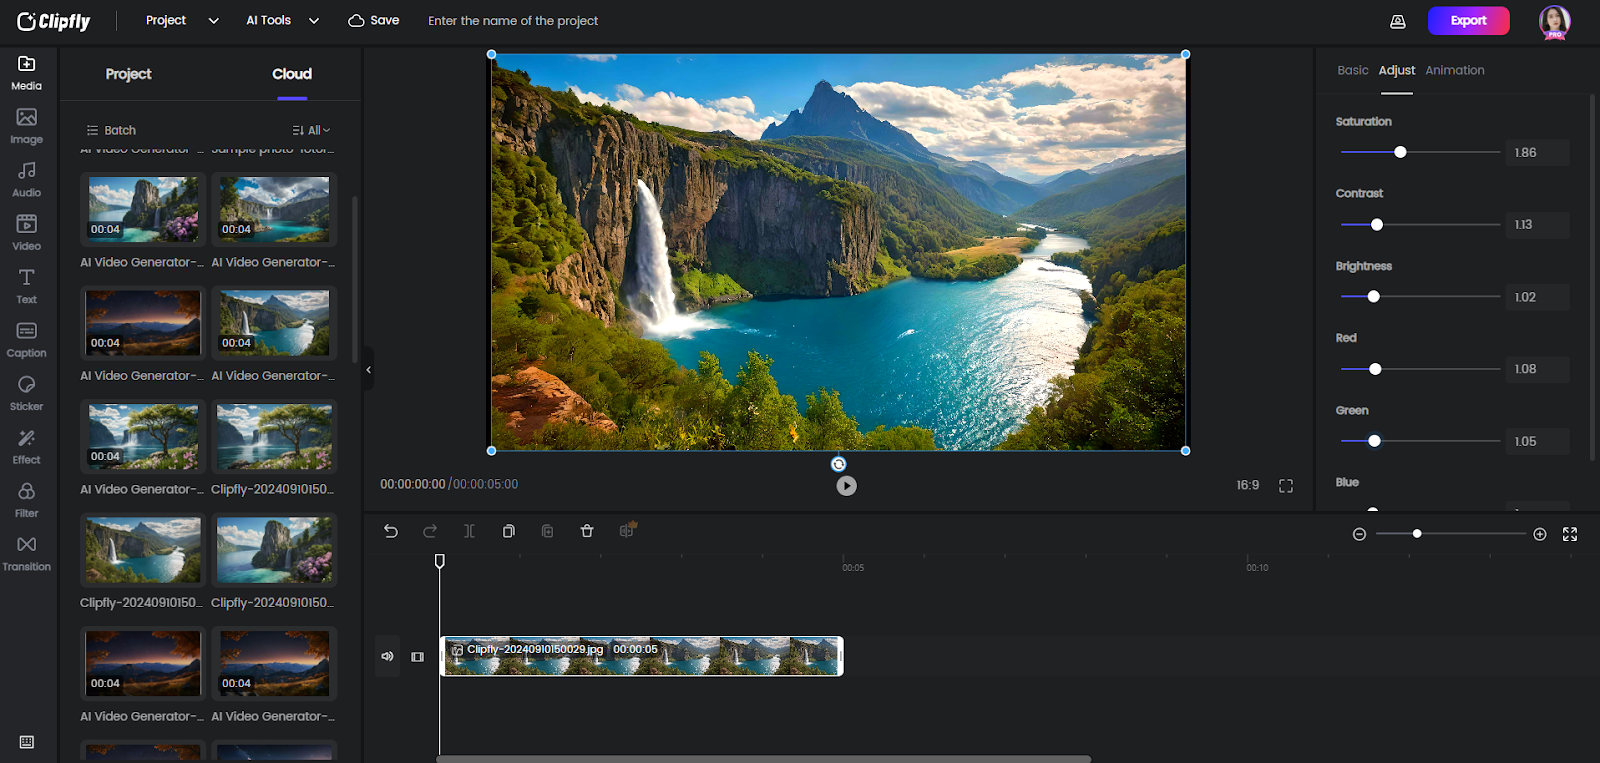The height and width of the screenshot is (763, 1600).
Task: Click the Saturation slider handle
Action: pyautogui.click(x=1400, y=152)
